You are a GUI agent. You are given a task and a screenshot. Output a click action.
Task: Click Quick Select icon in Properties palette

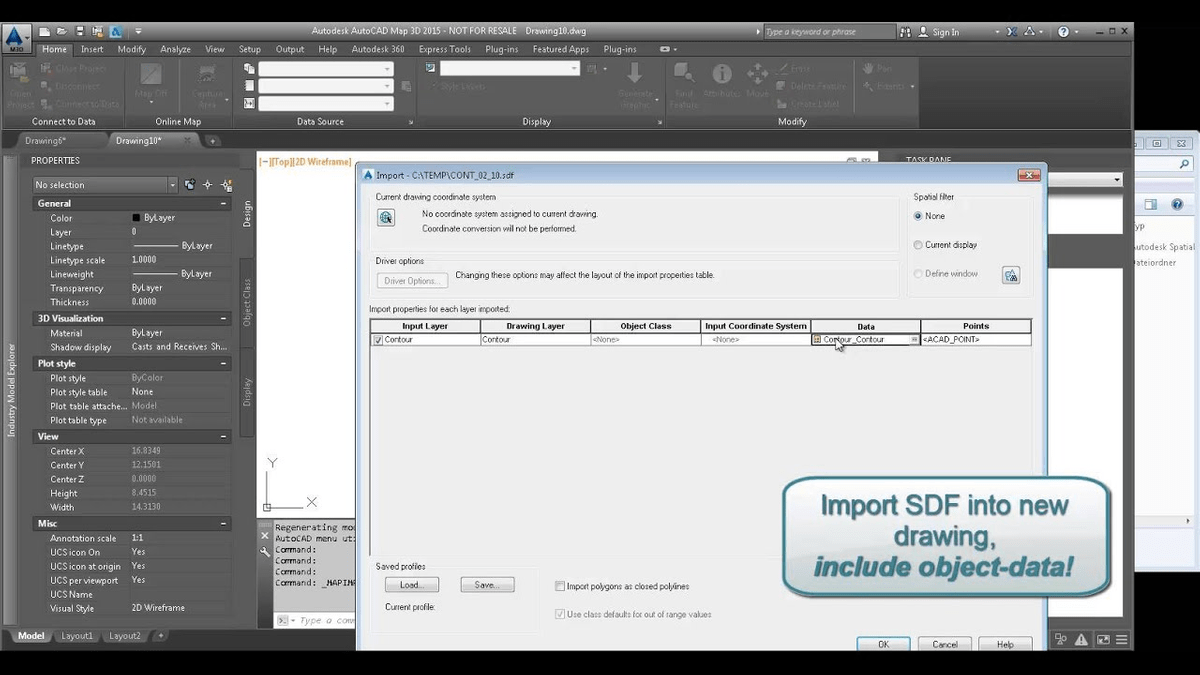[x=227, y=185]
